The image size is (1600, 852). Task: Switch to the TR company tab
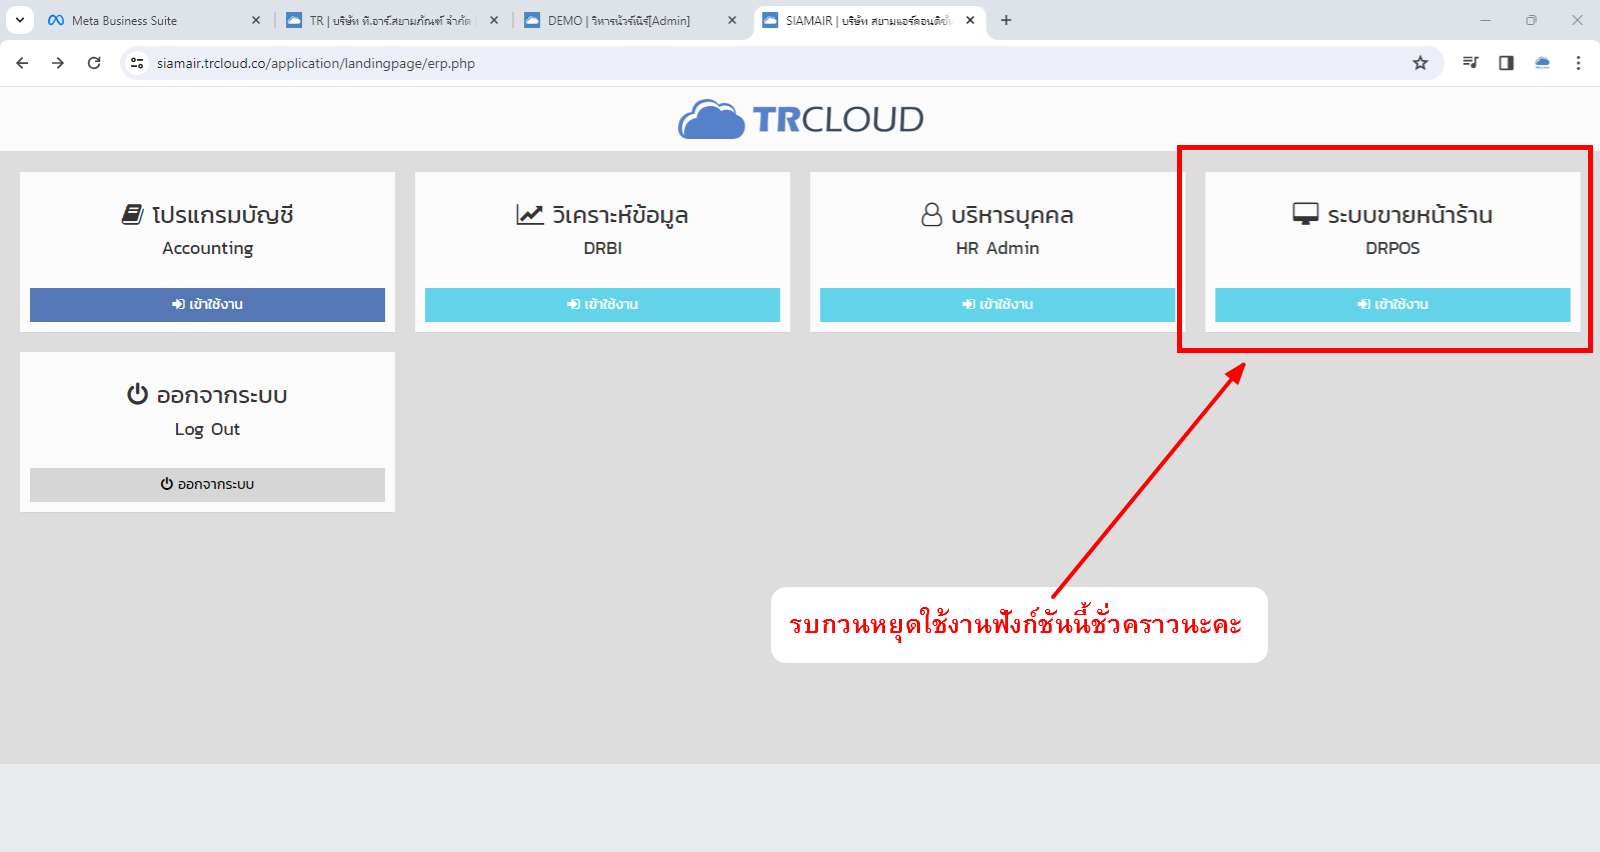[390, 20]
